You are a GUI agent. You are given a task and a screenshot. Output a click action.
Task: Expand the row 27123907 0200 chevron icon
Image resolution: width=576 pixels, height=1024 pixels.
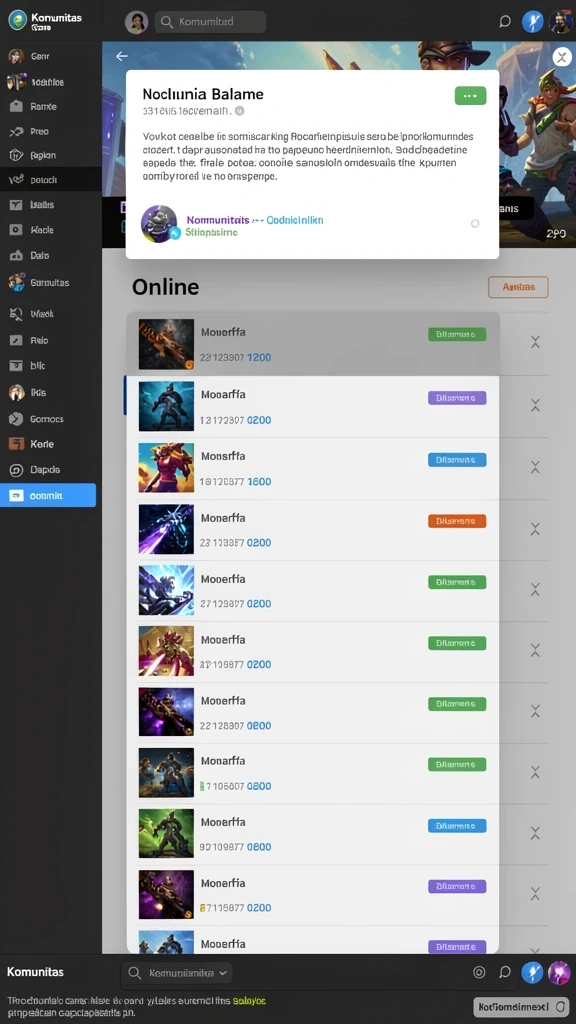[536, 590]
